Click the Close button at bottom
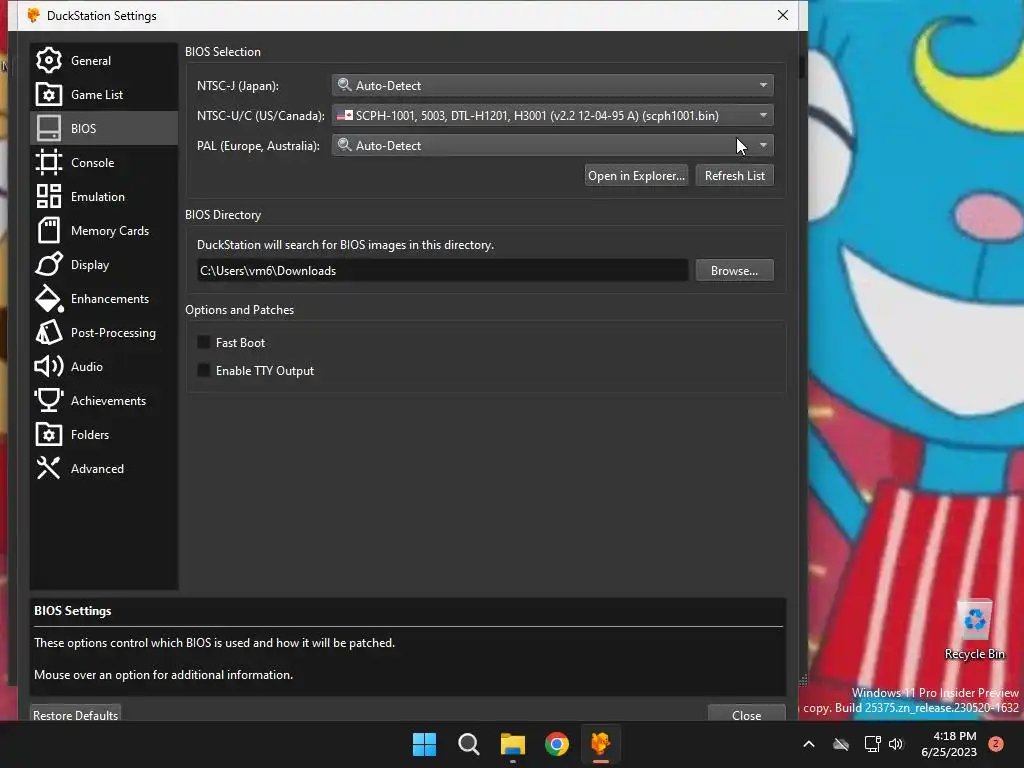 click(x=746, y=714)
